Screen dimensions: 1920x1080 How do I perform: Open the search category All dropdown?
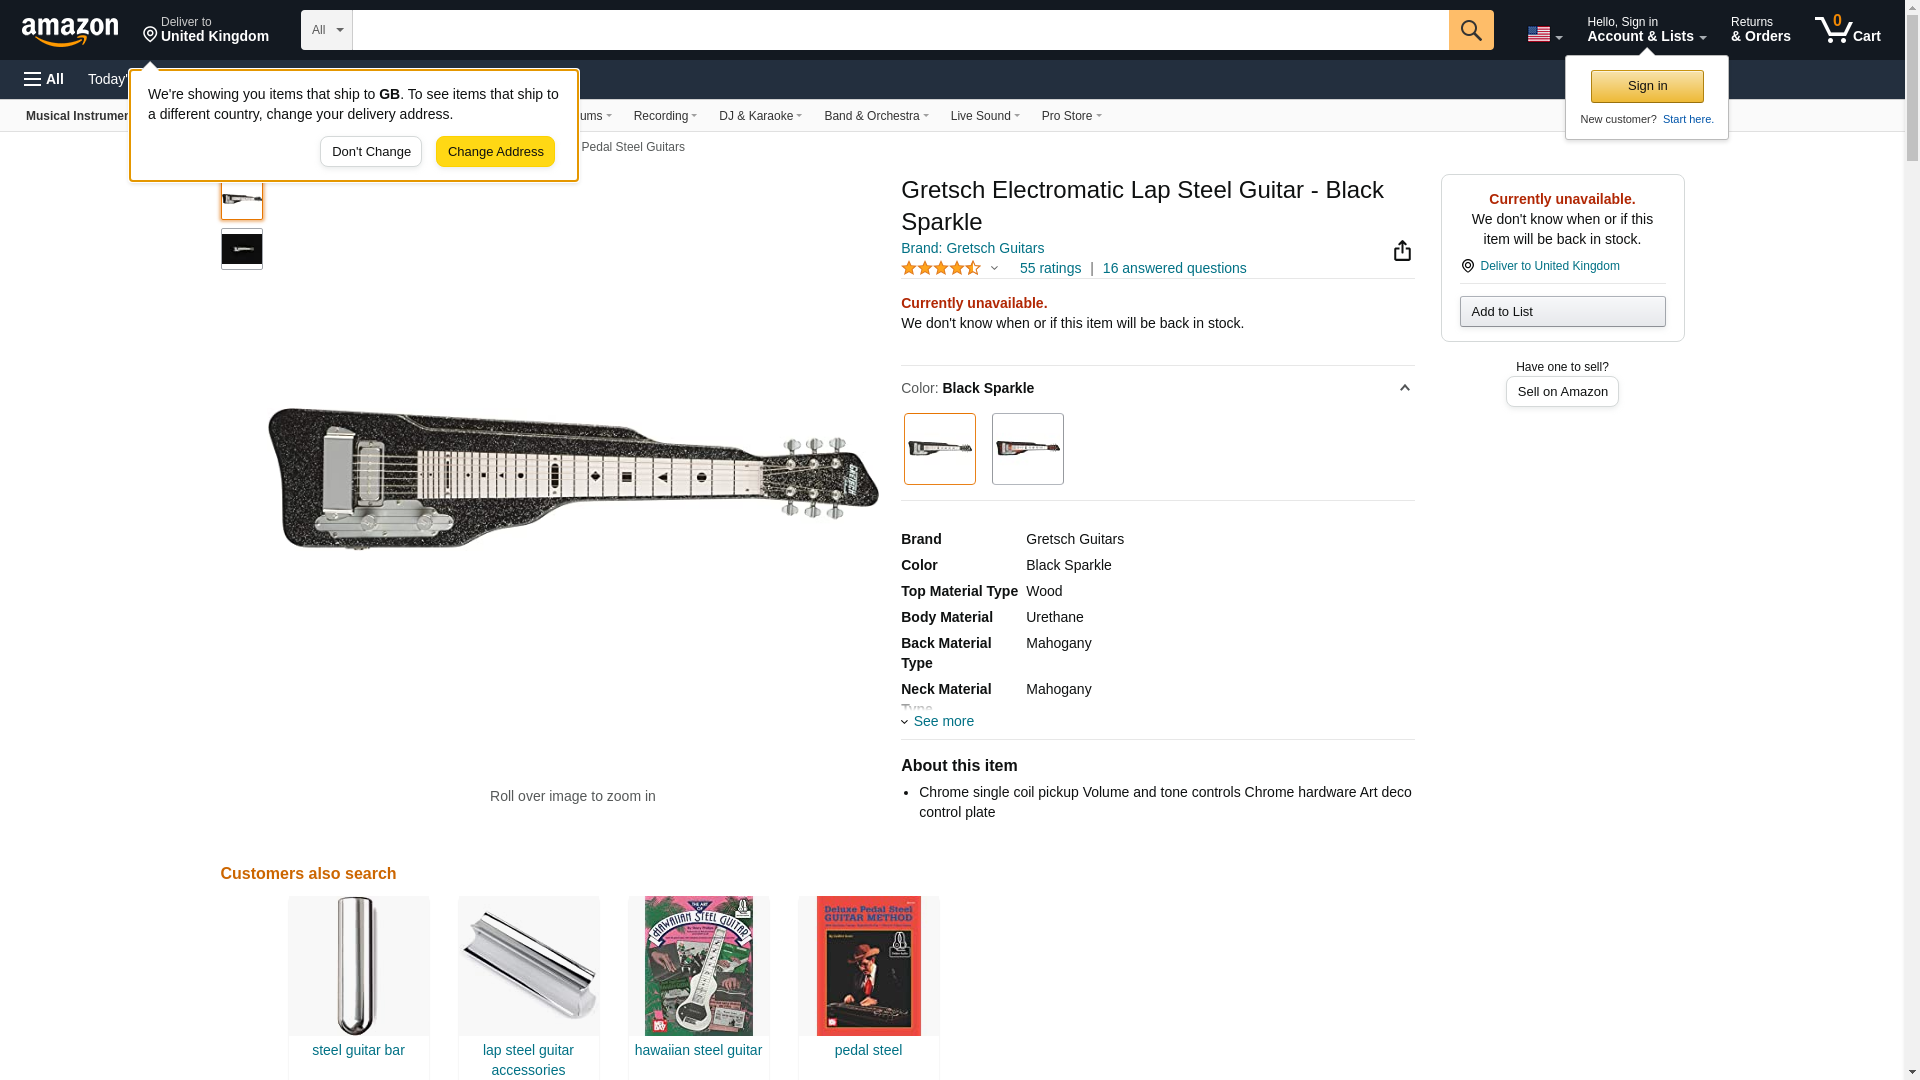pos(326,30)
